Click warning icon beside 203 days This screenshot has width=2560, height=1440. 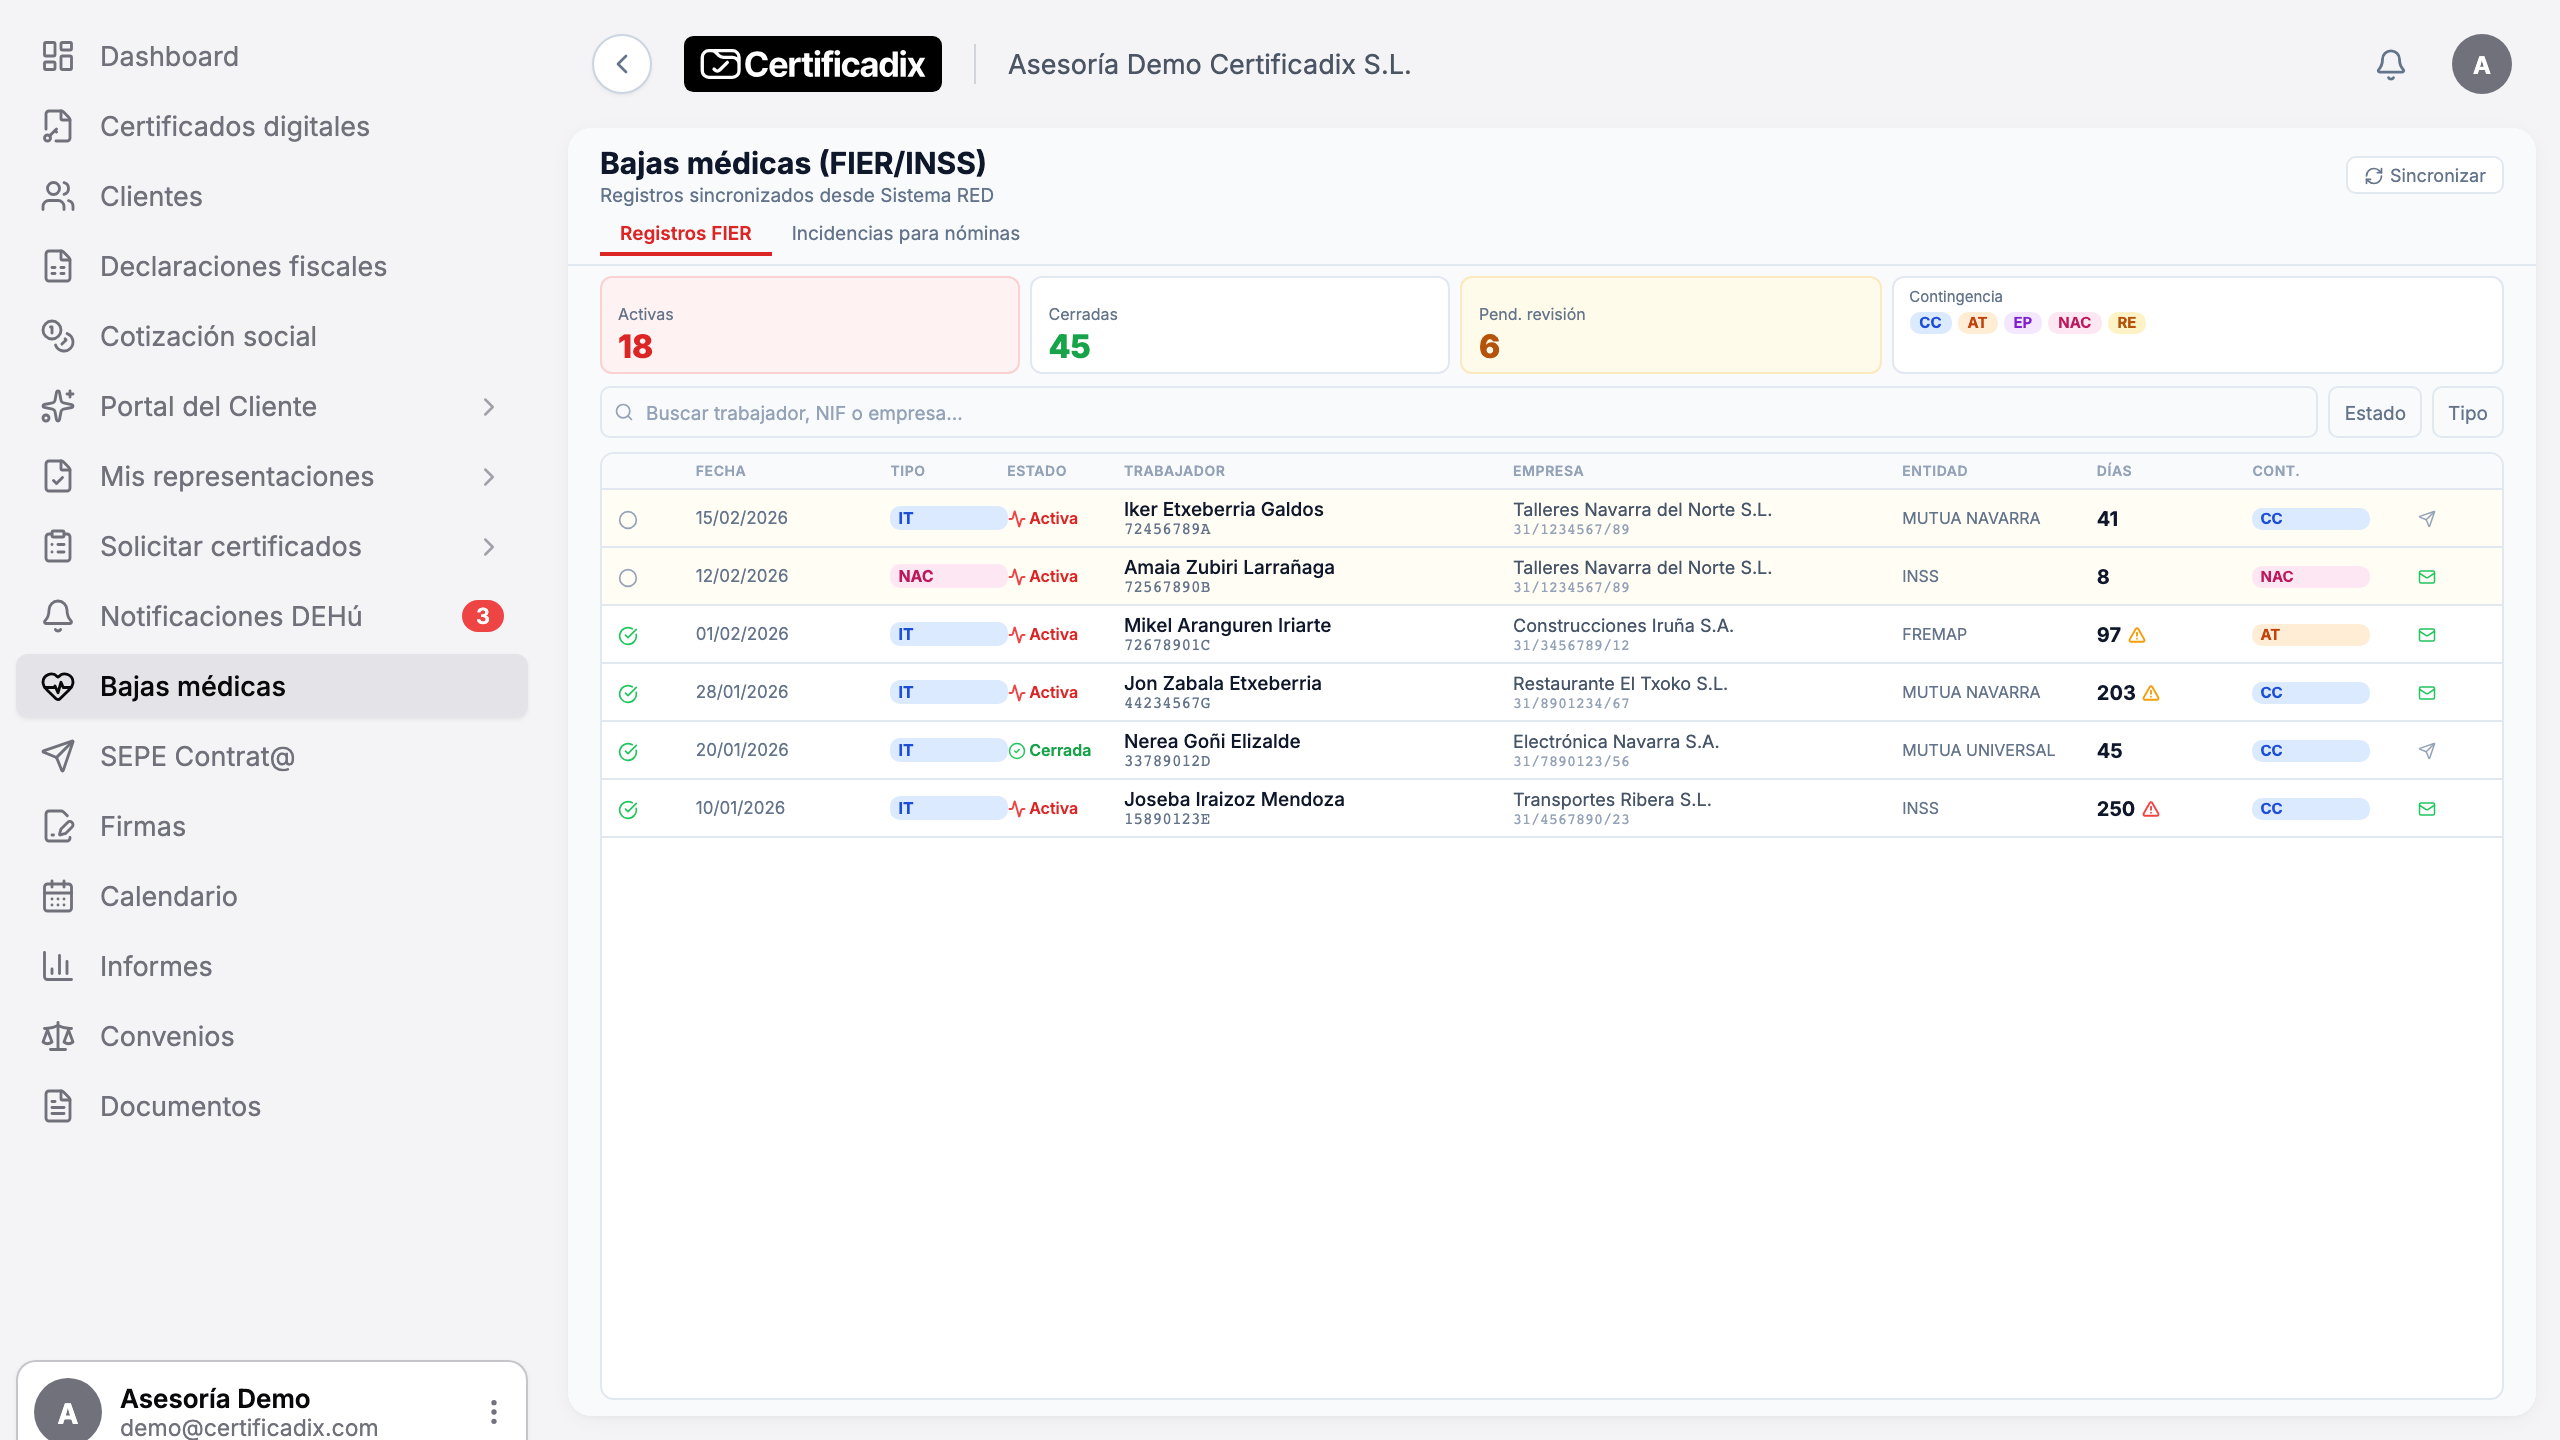pos(2151,693)
